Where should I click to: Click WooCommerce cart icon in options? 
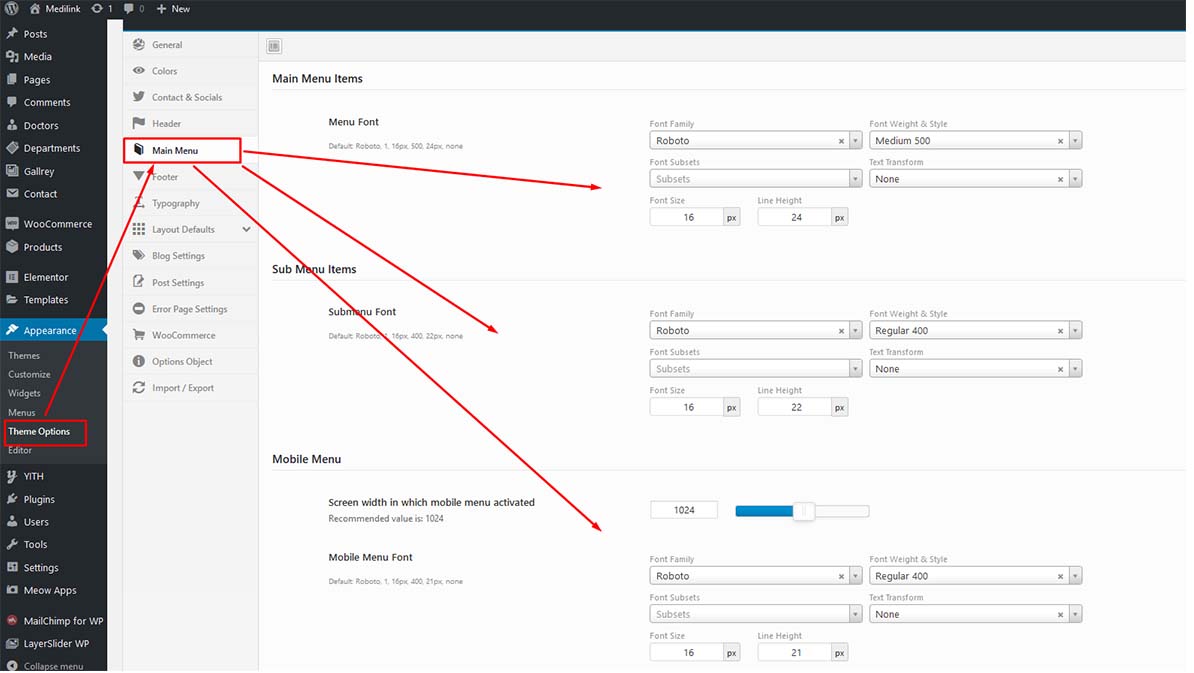click(x=139, y=335)
